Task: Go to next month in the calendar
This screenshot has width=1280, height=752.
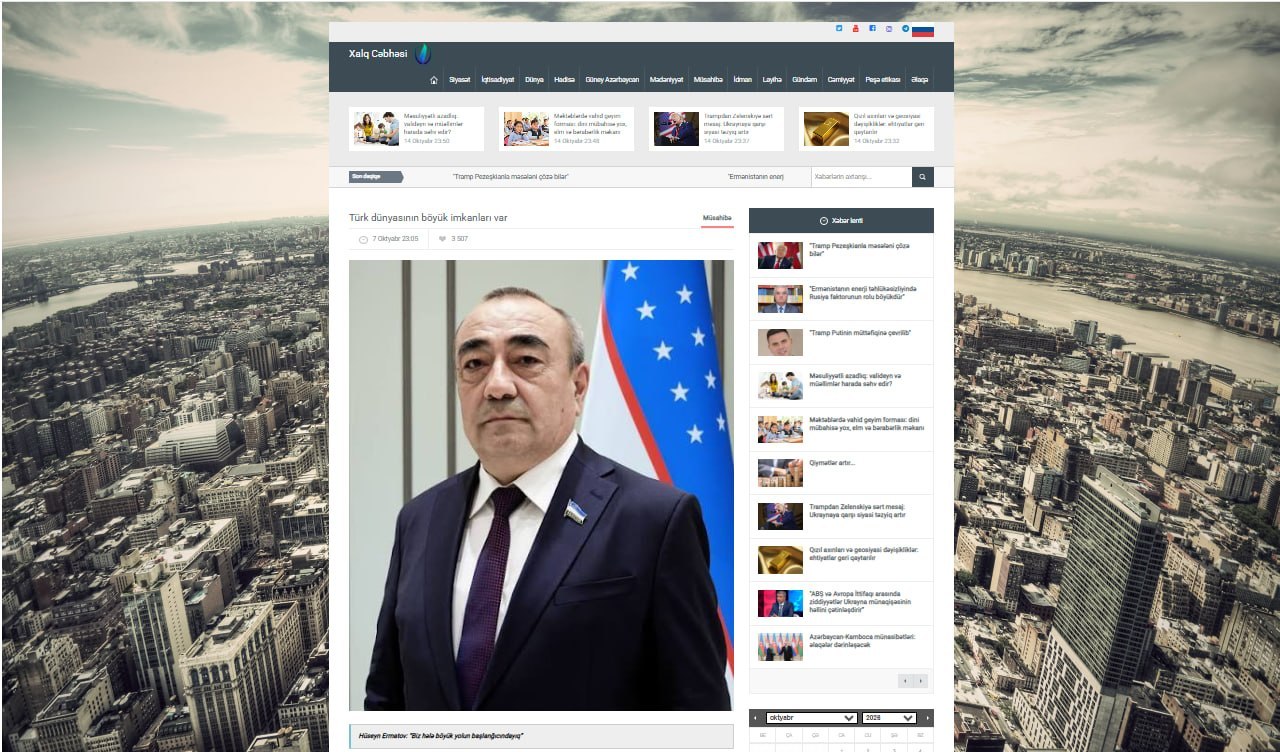Action: (x=927, y=718)
